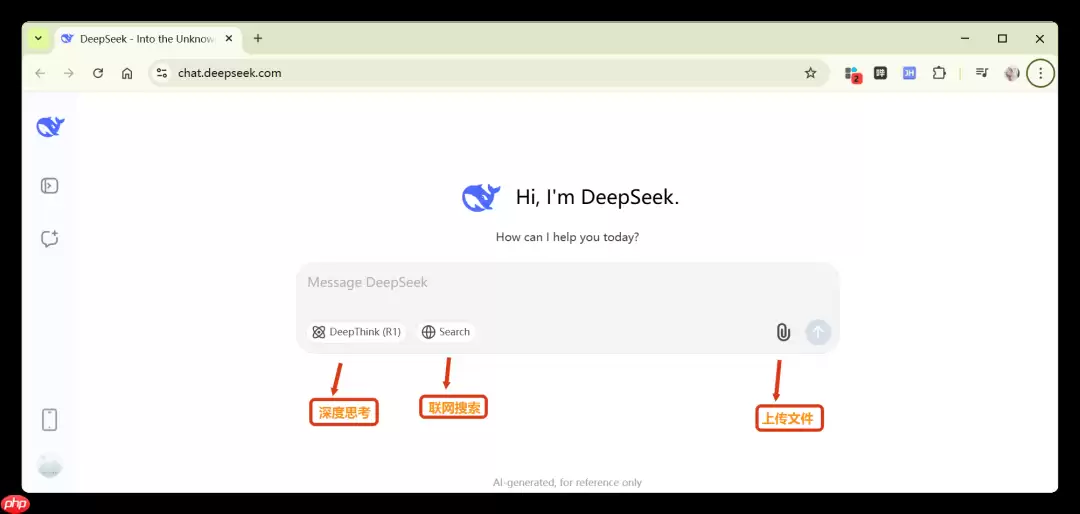Bookmark this page with star icon
1080x514 pixels.
tap(811, 73)
